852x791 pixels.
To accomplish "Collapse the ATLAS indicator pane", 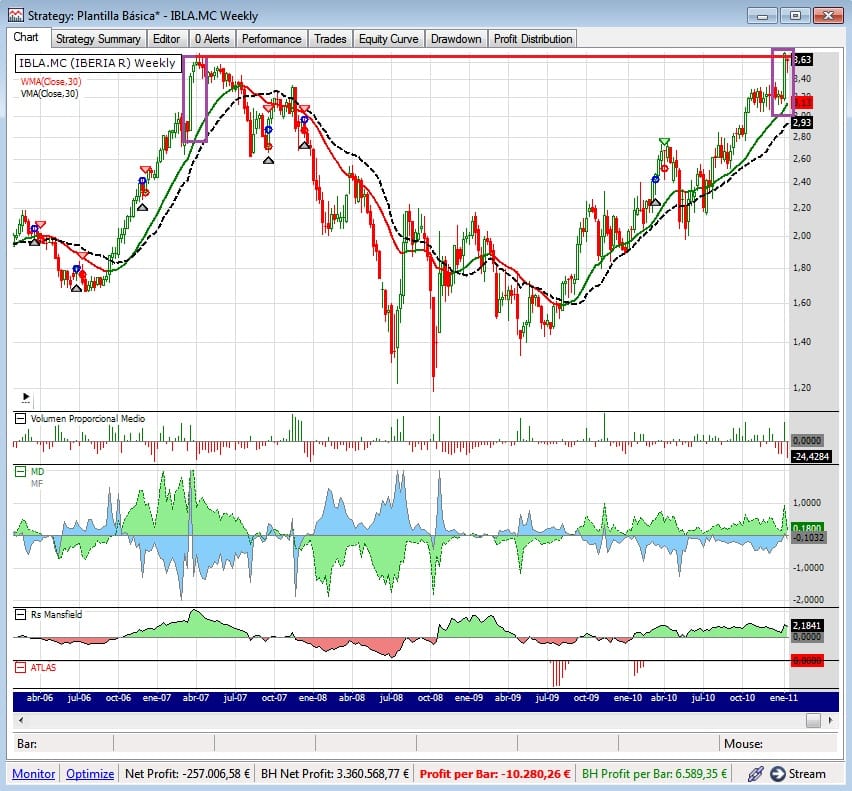I will coord(21,667).
